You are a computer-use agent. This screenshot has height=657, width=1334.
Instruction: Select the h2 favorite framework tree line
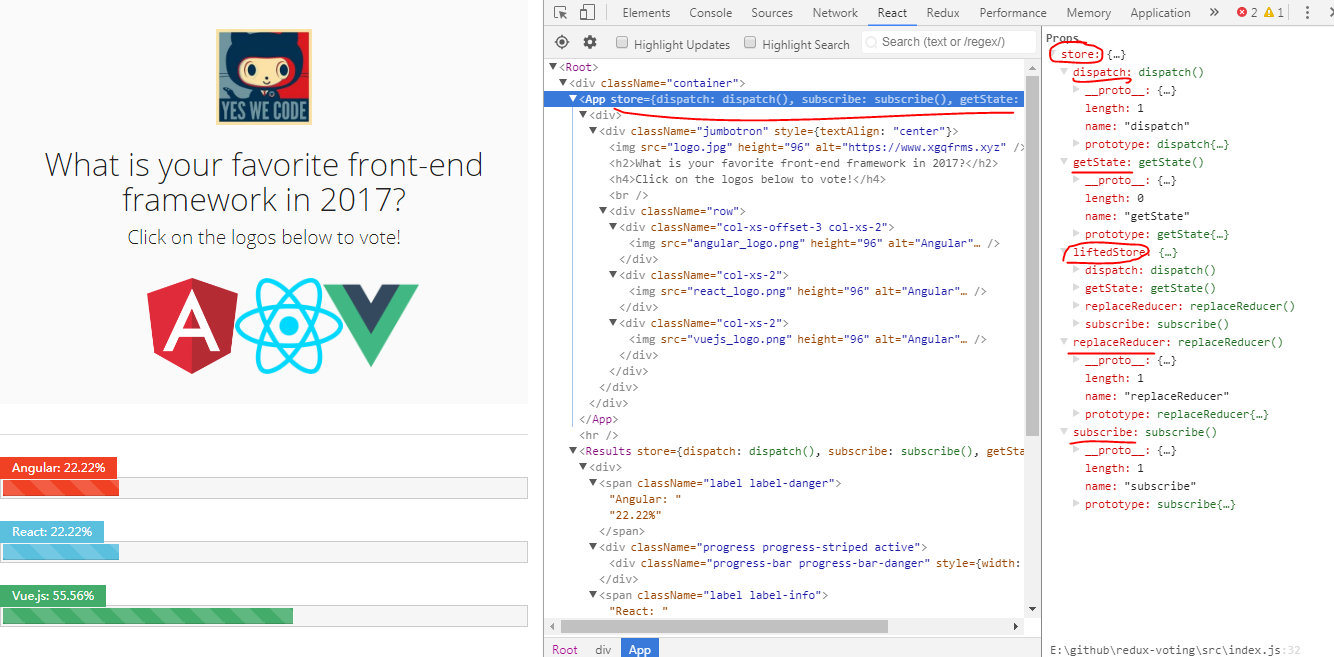click(x=804, y=163)
